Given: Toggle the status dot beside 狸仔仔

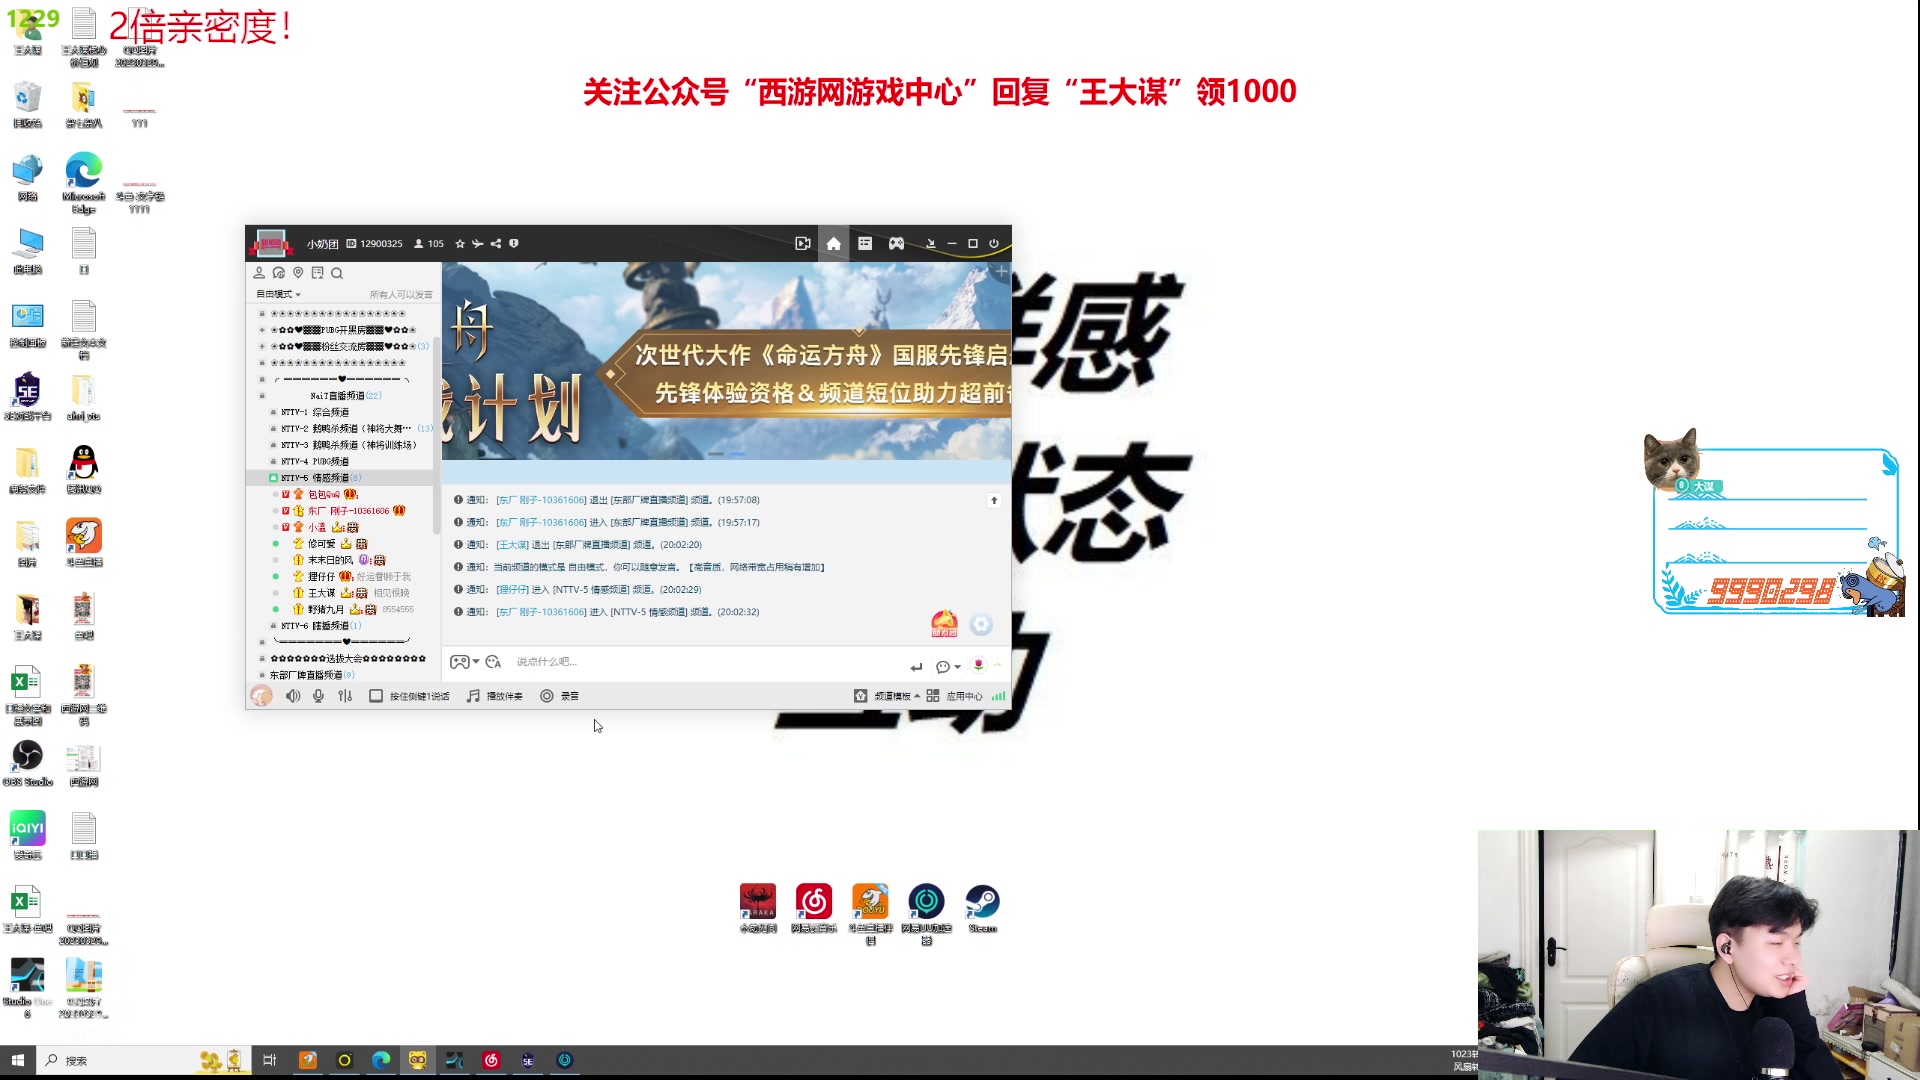Looking at the screenshot, I should [x=276, y=577].
